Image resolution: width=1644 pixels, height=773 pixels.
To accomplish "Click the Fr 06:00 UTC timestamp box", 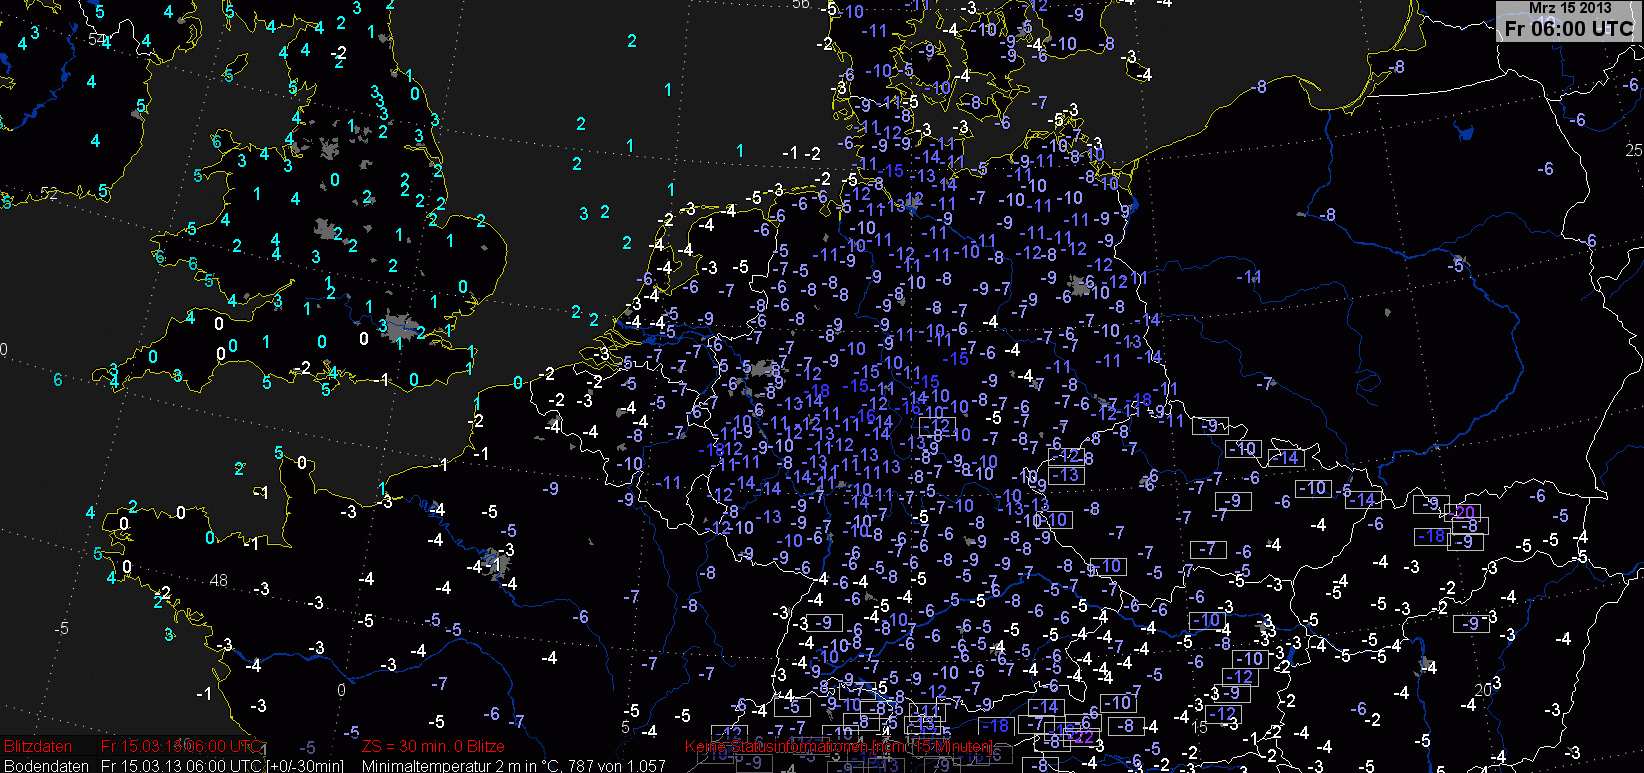I will click(1568, 29).
